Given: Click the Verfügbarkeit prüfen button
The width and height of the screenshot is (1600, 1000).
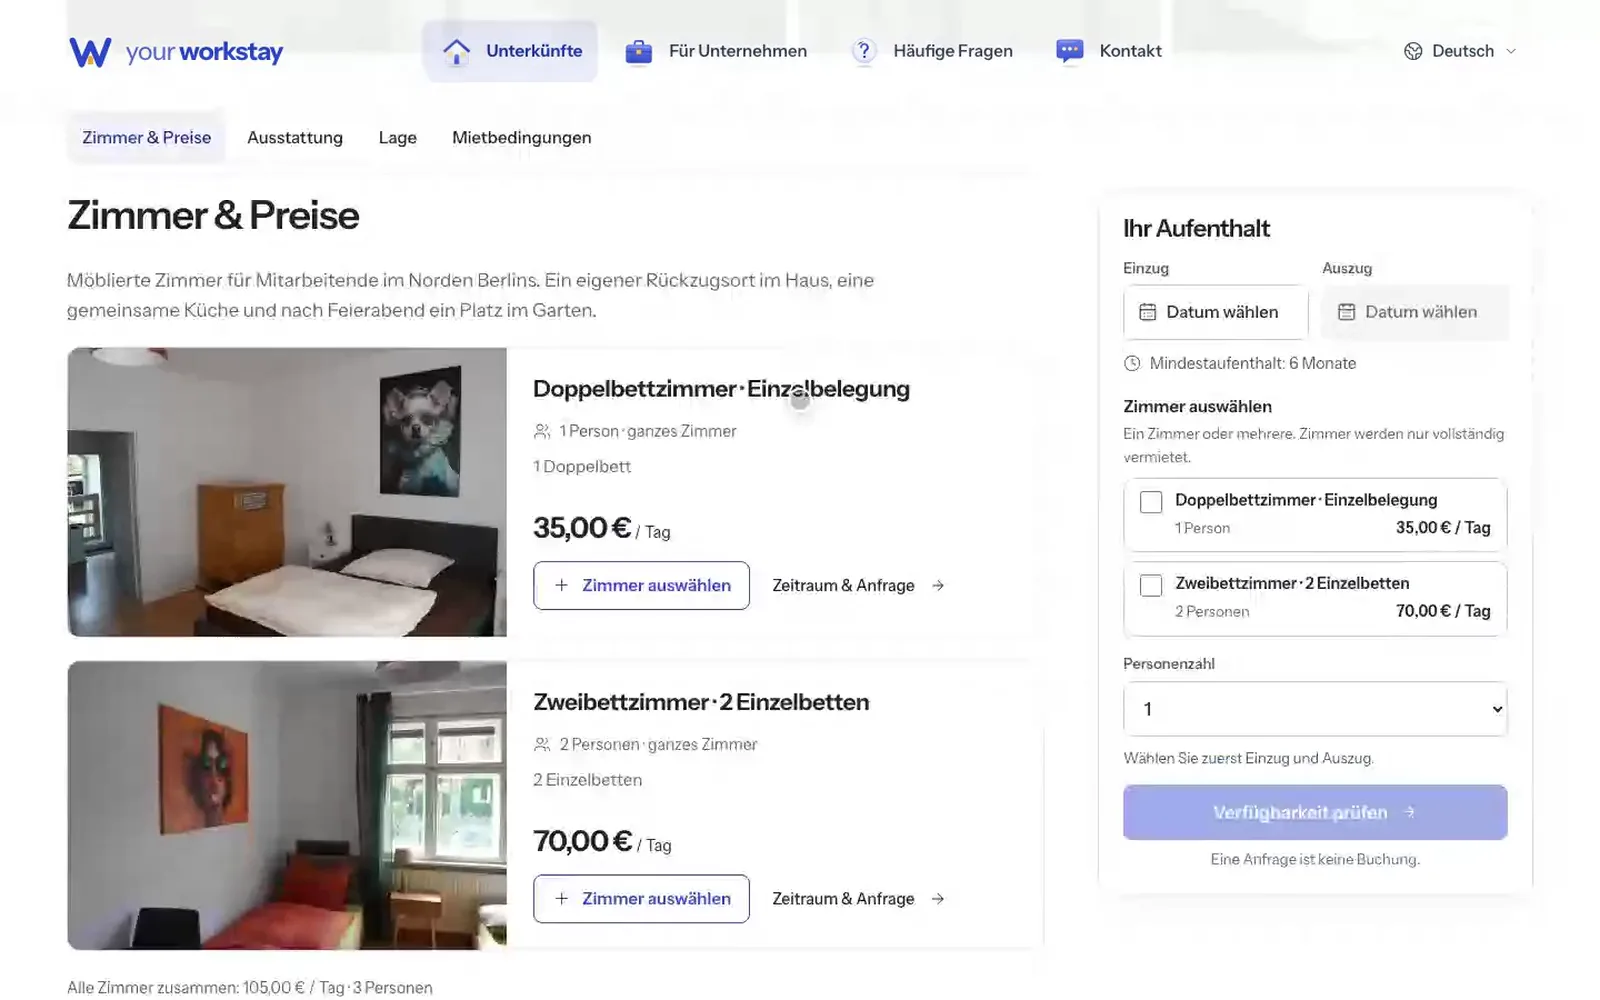Looking at the screenshot, I should (1315, 812).
